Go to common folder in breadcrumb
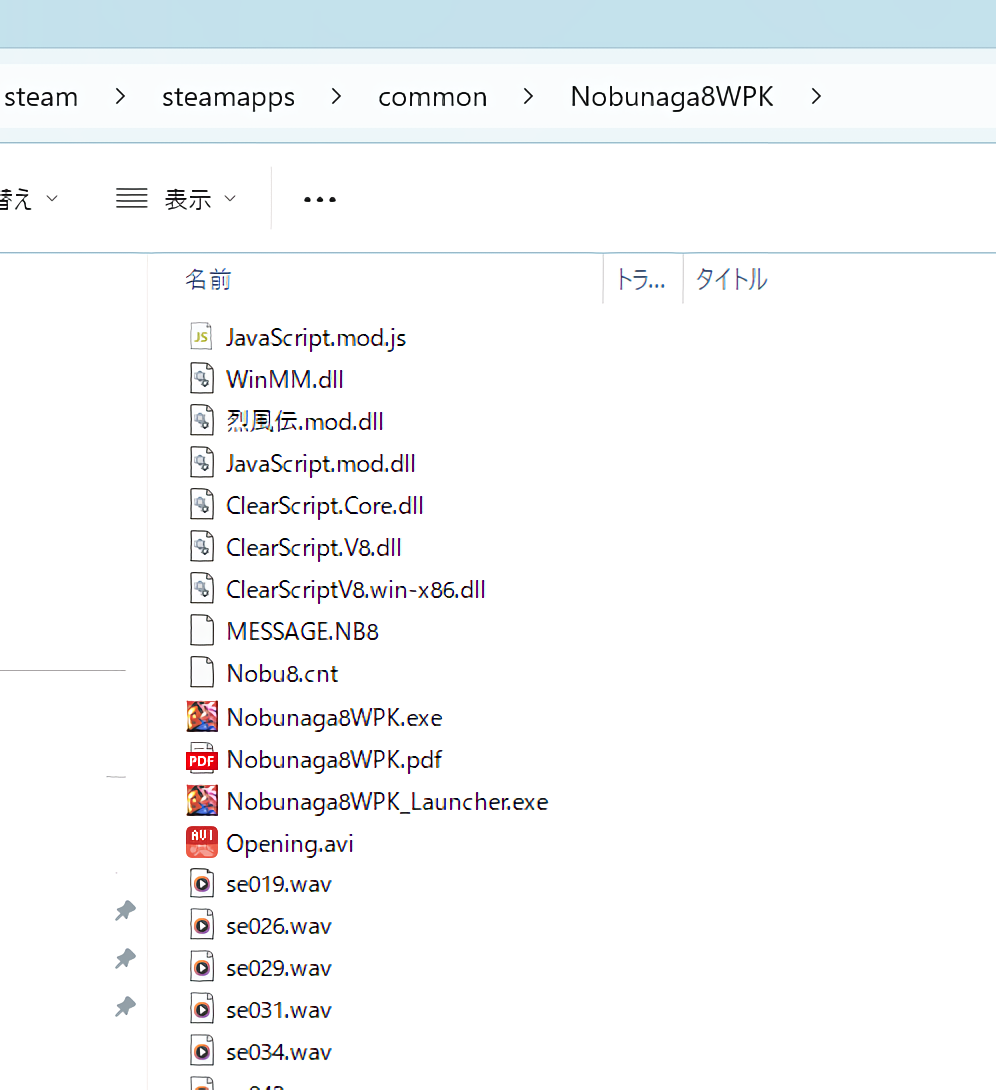 (432, 97)
